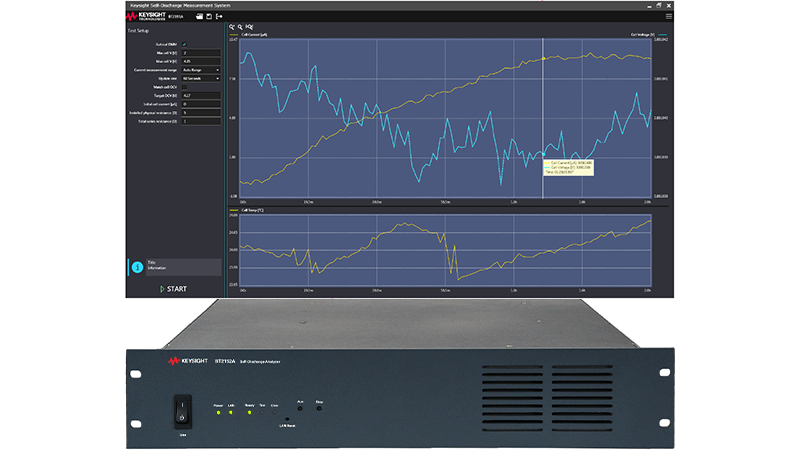Close the Self-Discharge Measurement System window
800x450 pixels.
coord(669,6)
